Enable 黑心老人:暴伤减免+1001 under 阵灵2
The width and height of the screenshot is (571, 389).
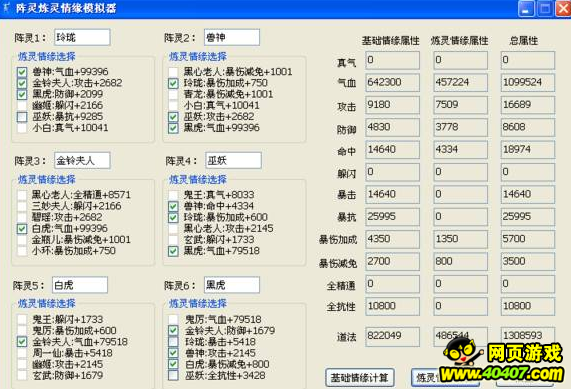click(173, 72)
